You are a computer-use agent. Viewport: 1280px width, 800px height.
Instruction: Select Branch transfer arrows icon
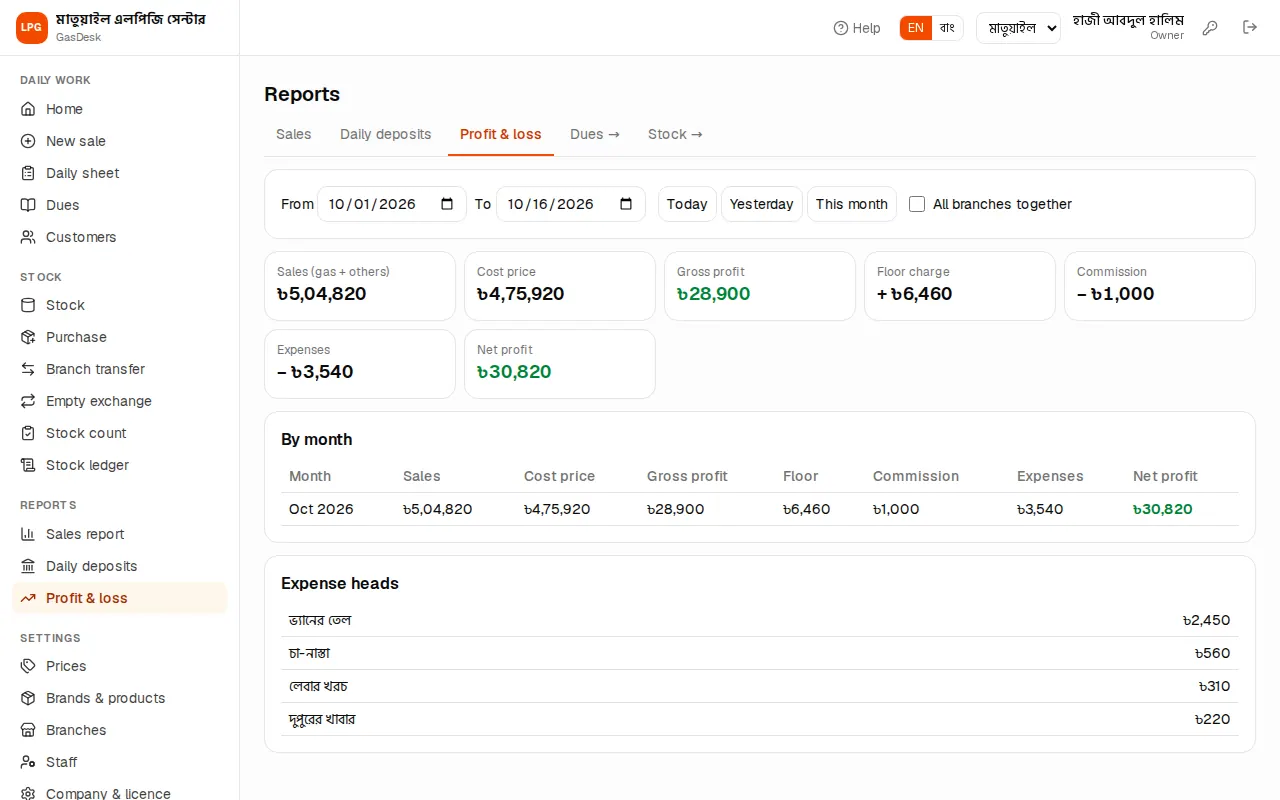point(28,369)
